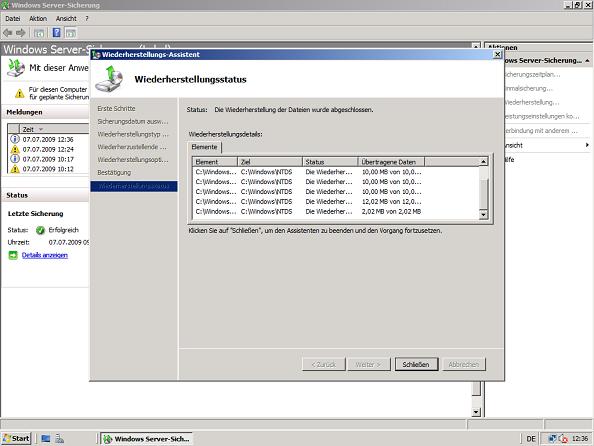Click main pane scroll down arrow

click(x=476, y=412)
